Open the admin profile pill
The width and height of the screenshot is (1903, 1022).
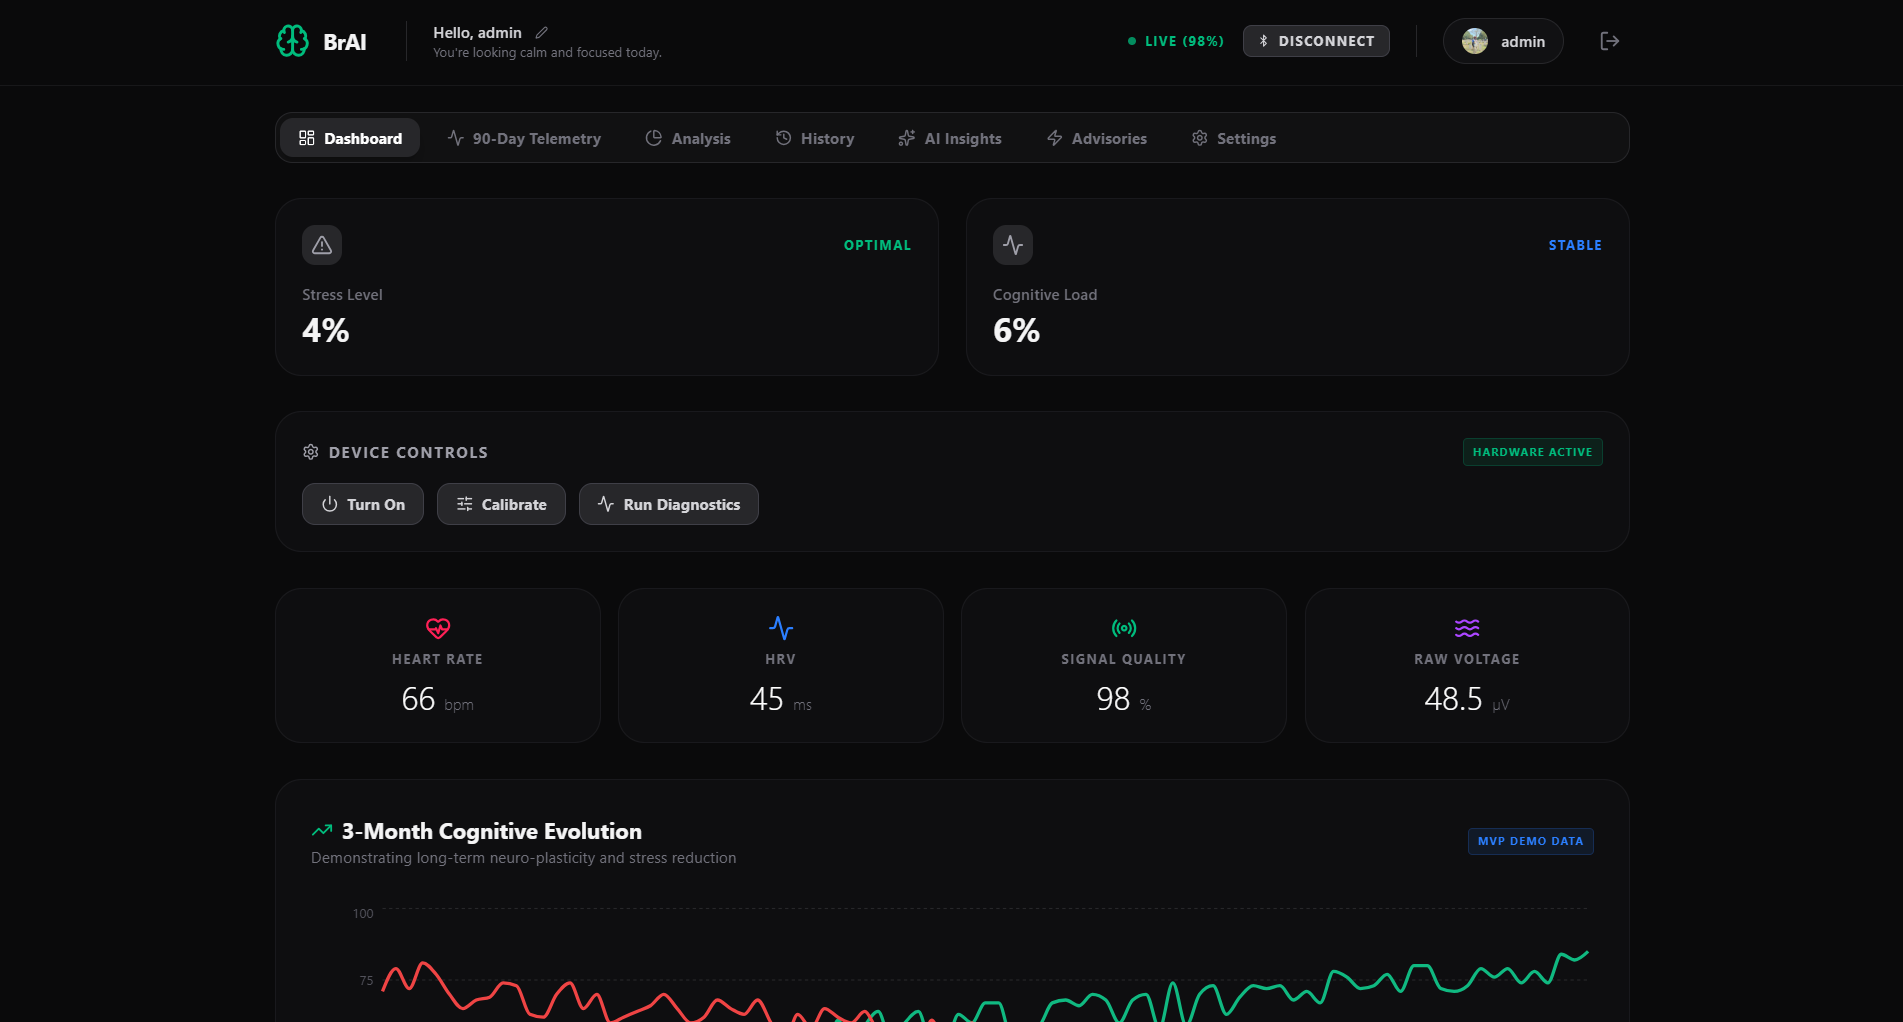click(x=1502, y=41)
